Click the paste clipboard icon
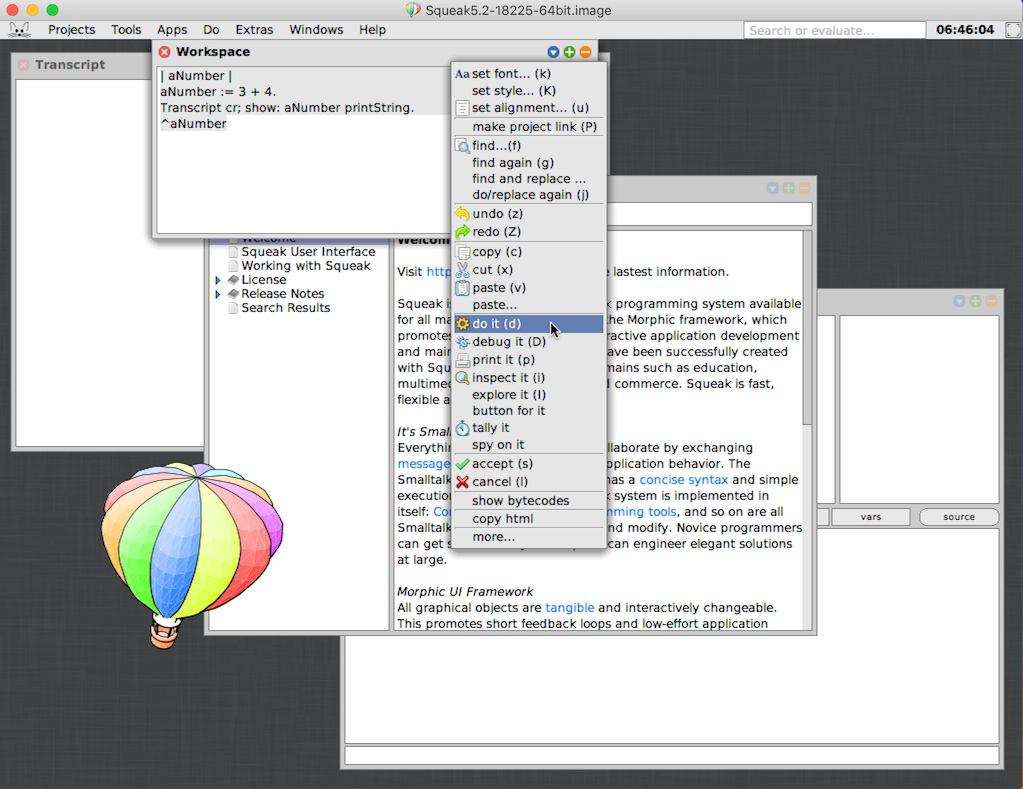1023x789 pixels. tap(462, 288)
